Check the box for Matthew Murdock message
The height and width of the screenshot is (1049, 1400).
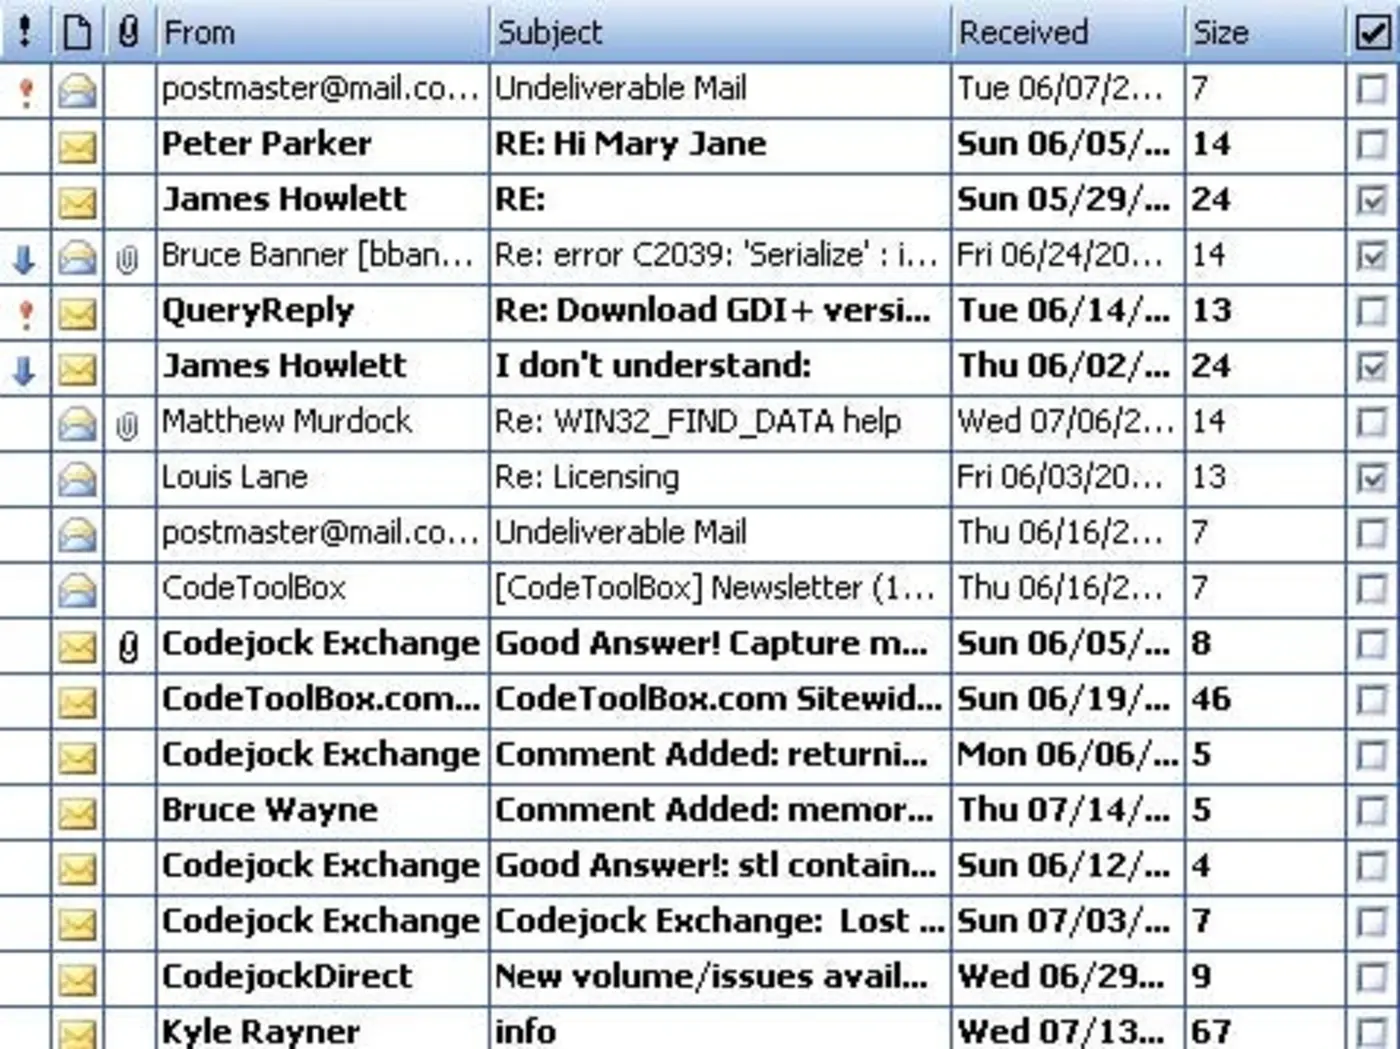pos(1372,423)
